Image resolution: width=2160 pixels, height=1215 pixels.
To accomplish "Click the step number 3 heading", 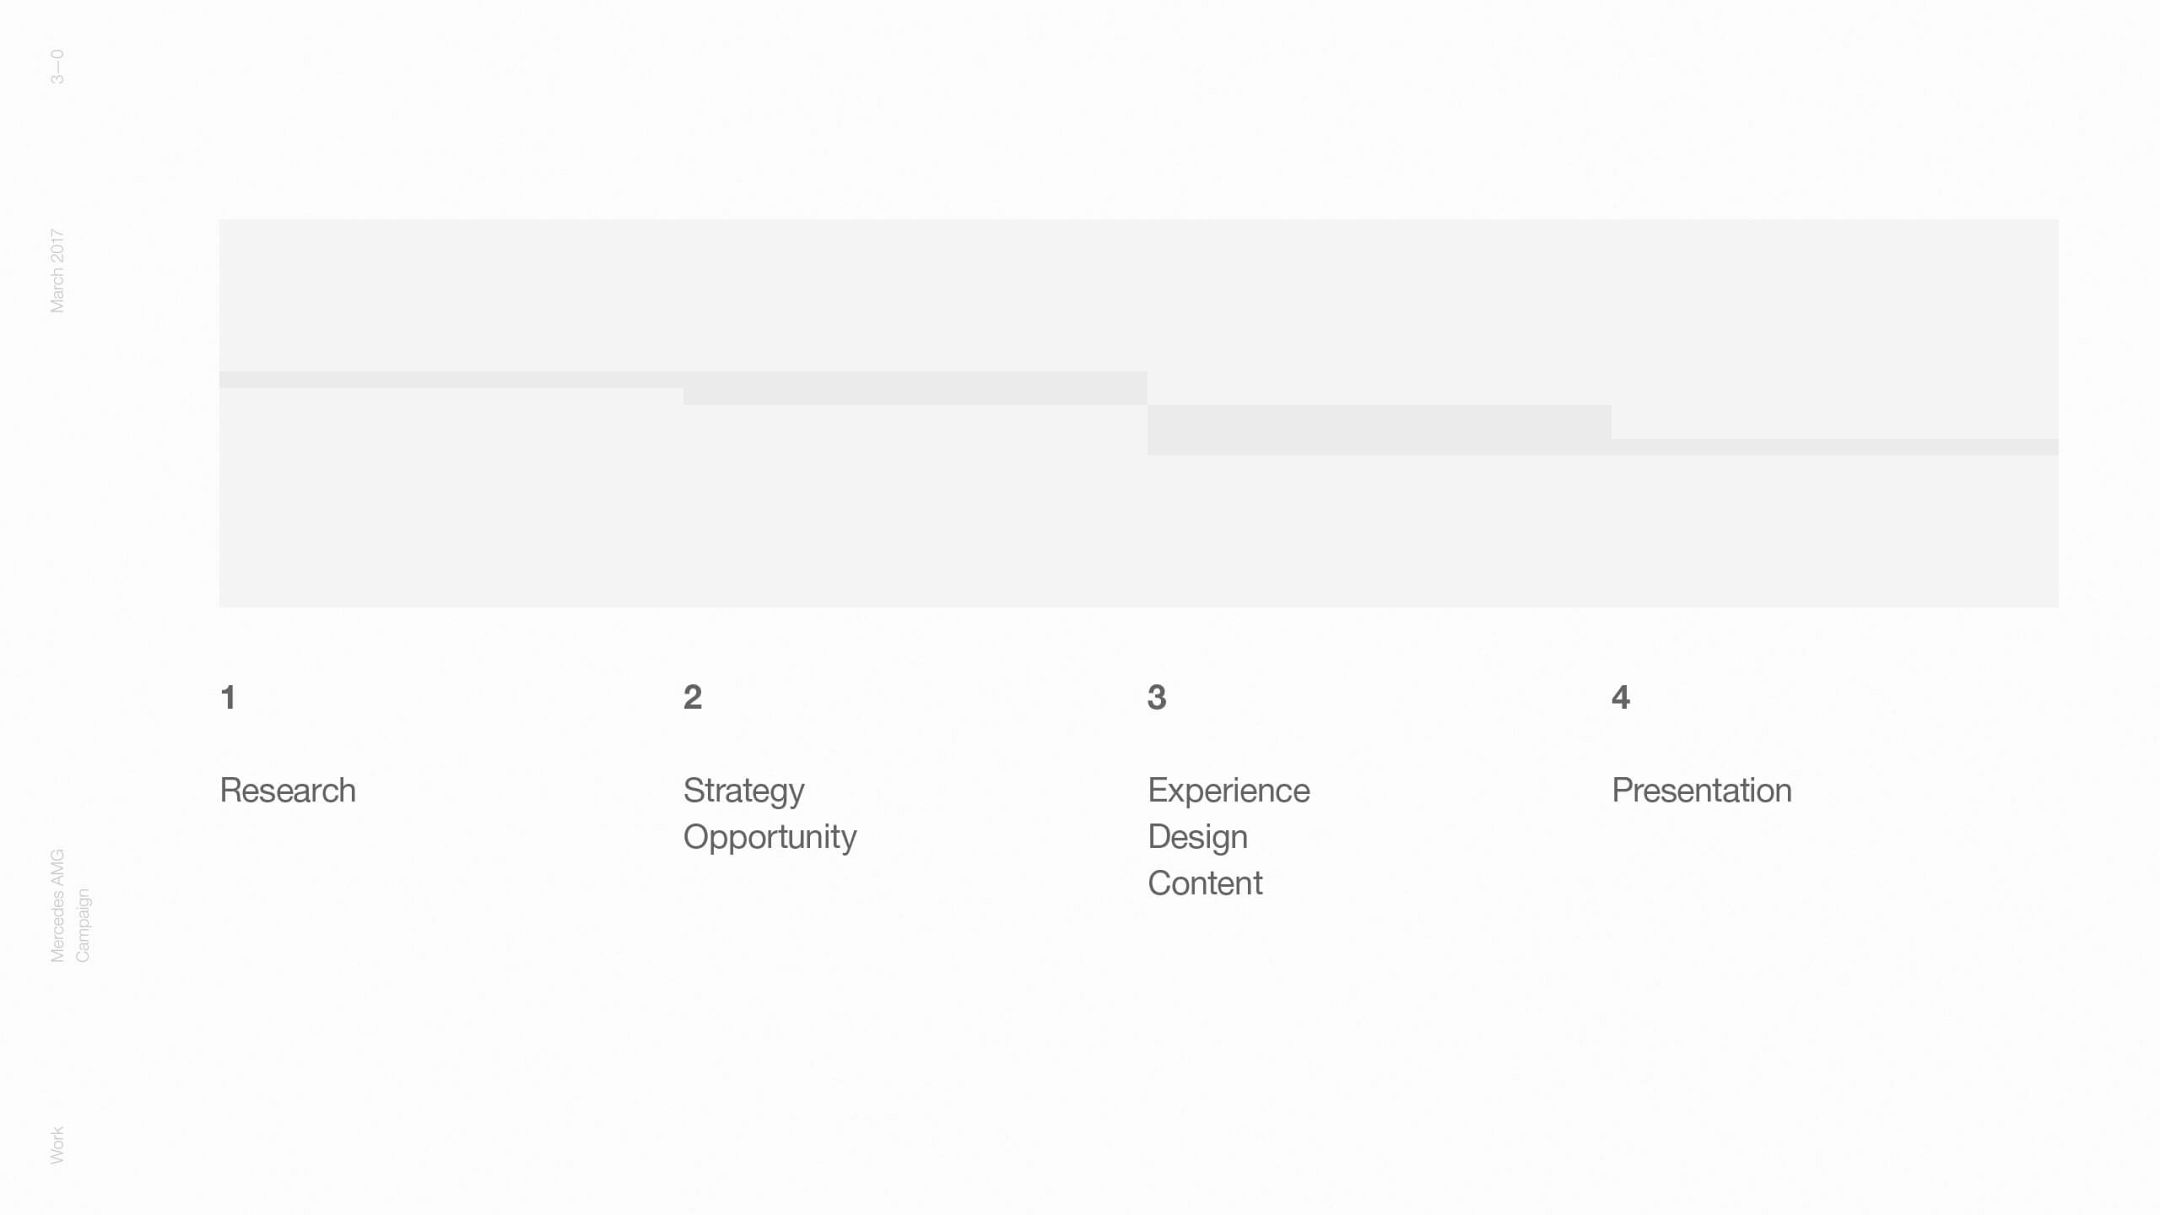I will (1156, 697).
